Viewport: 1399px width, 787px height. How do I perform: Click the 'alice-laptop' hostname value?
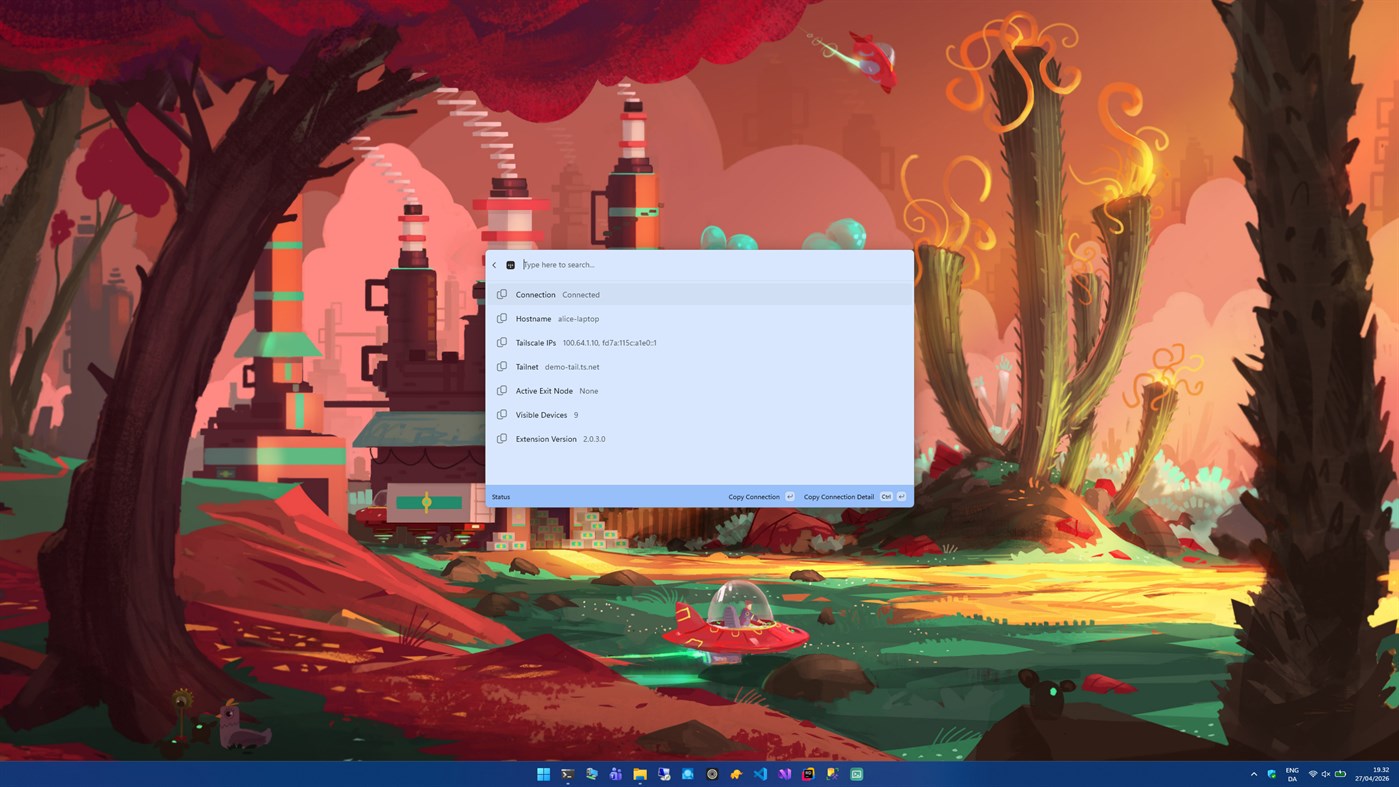[x=578, y=319]
